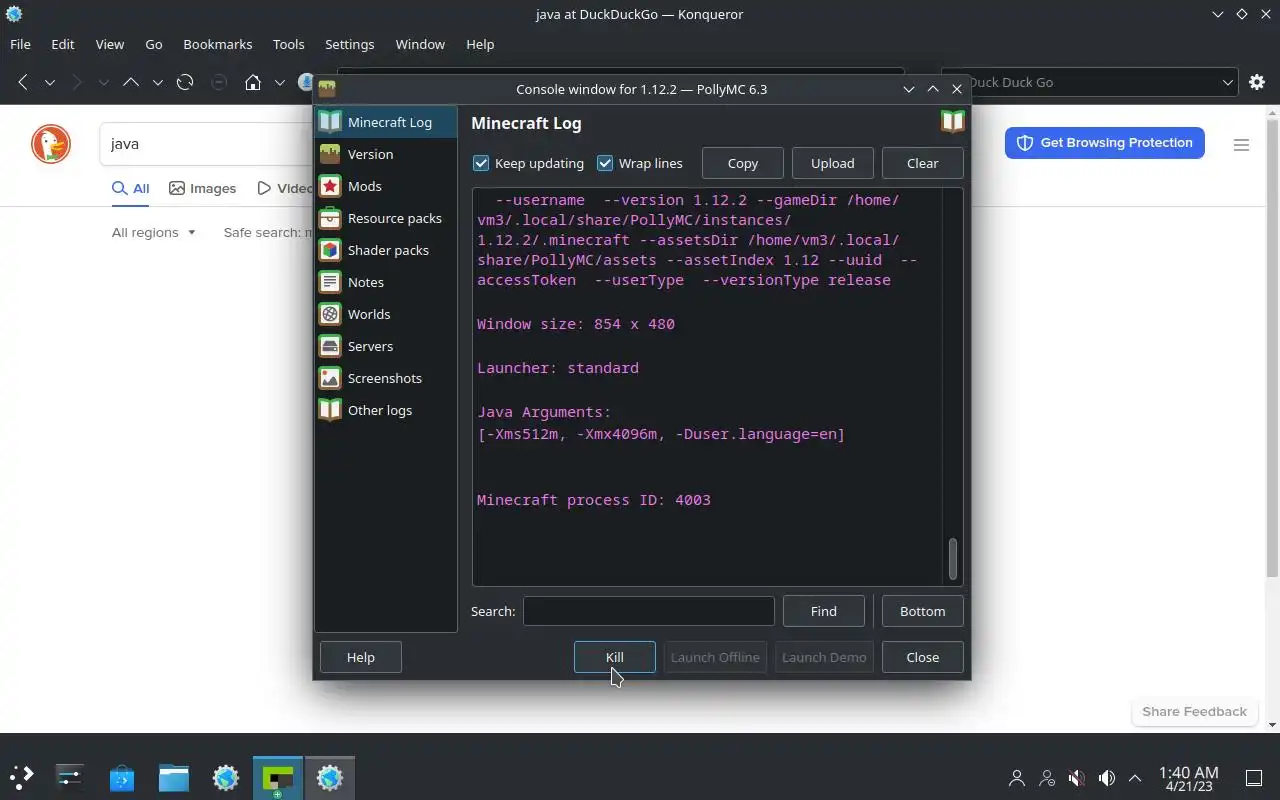Copy the Minecraft log

pyautogui.click(x=743, y=163)
